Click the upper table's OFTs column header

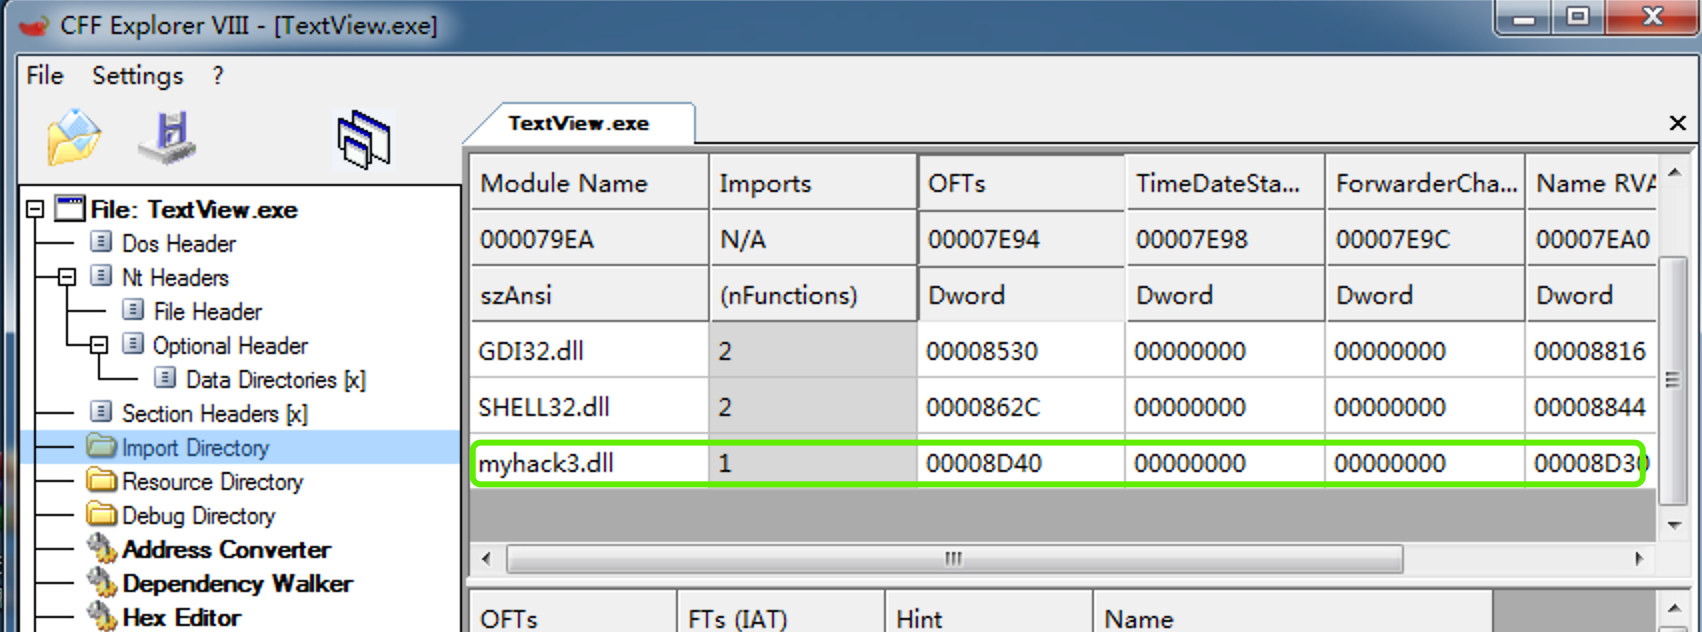click(1021, 182)
